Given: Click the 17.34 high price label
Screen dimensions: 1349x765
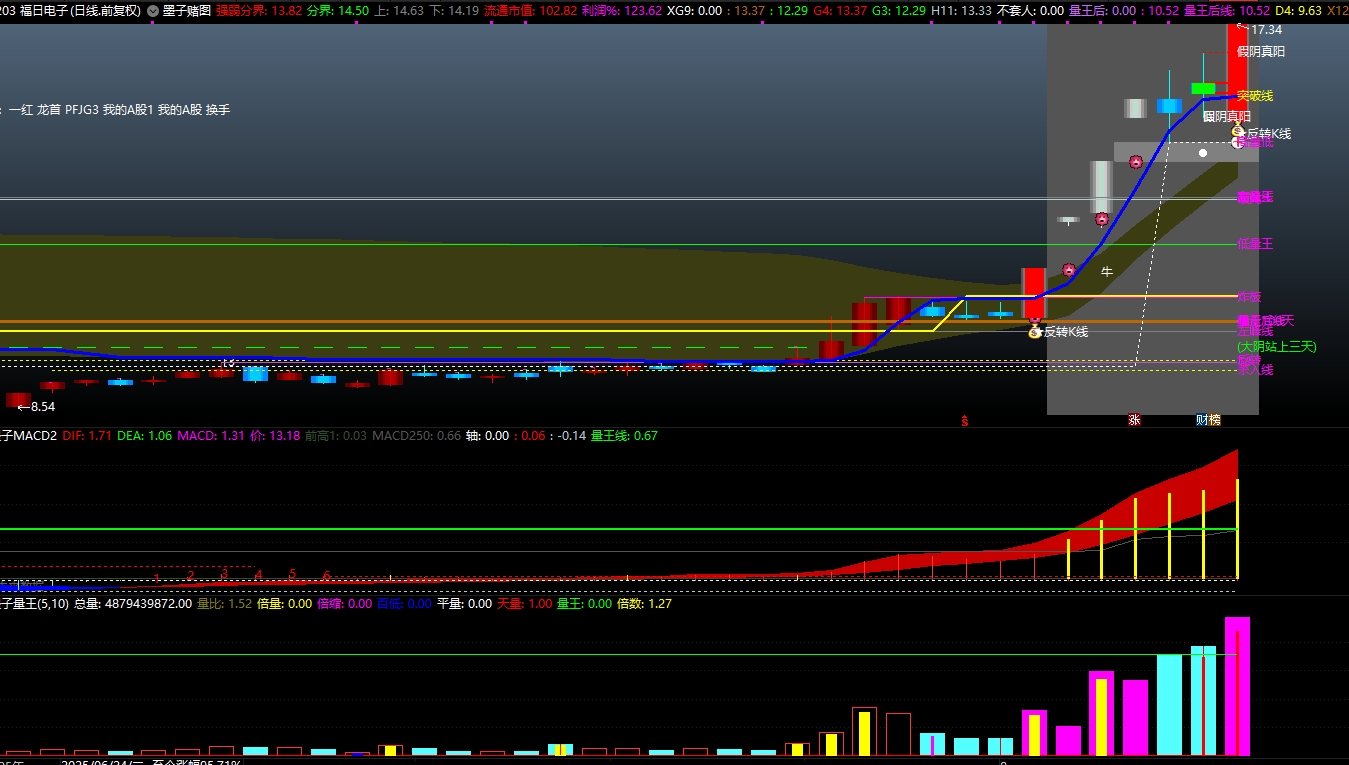Looking at the screenshot, I should pyautogui.click(x=1265, y=31).
